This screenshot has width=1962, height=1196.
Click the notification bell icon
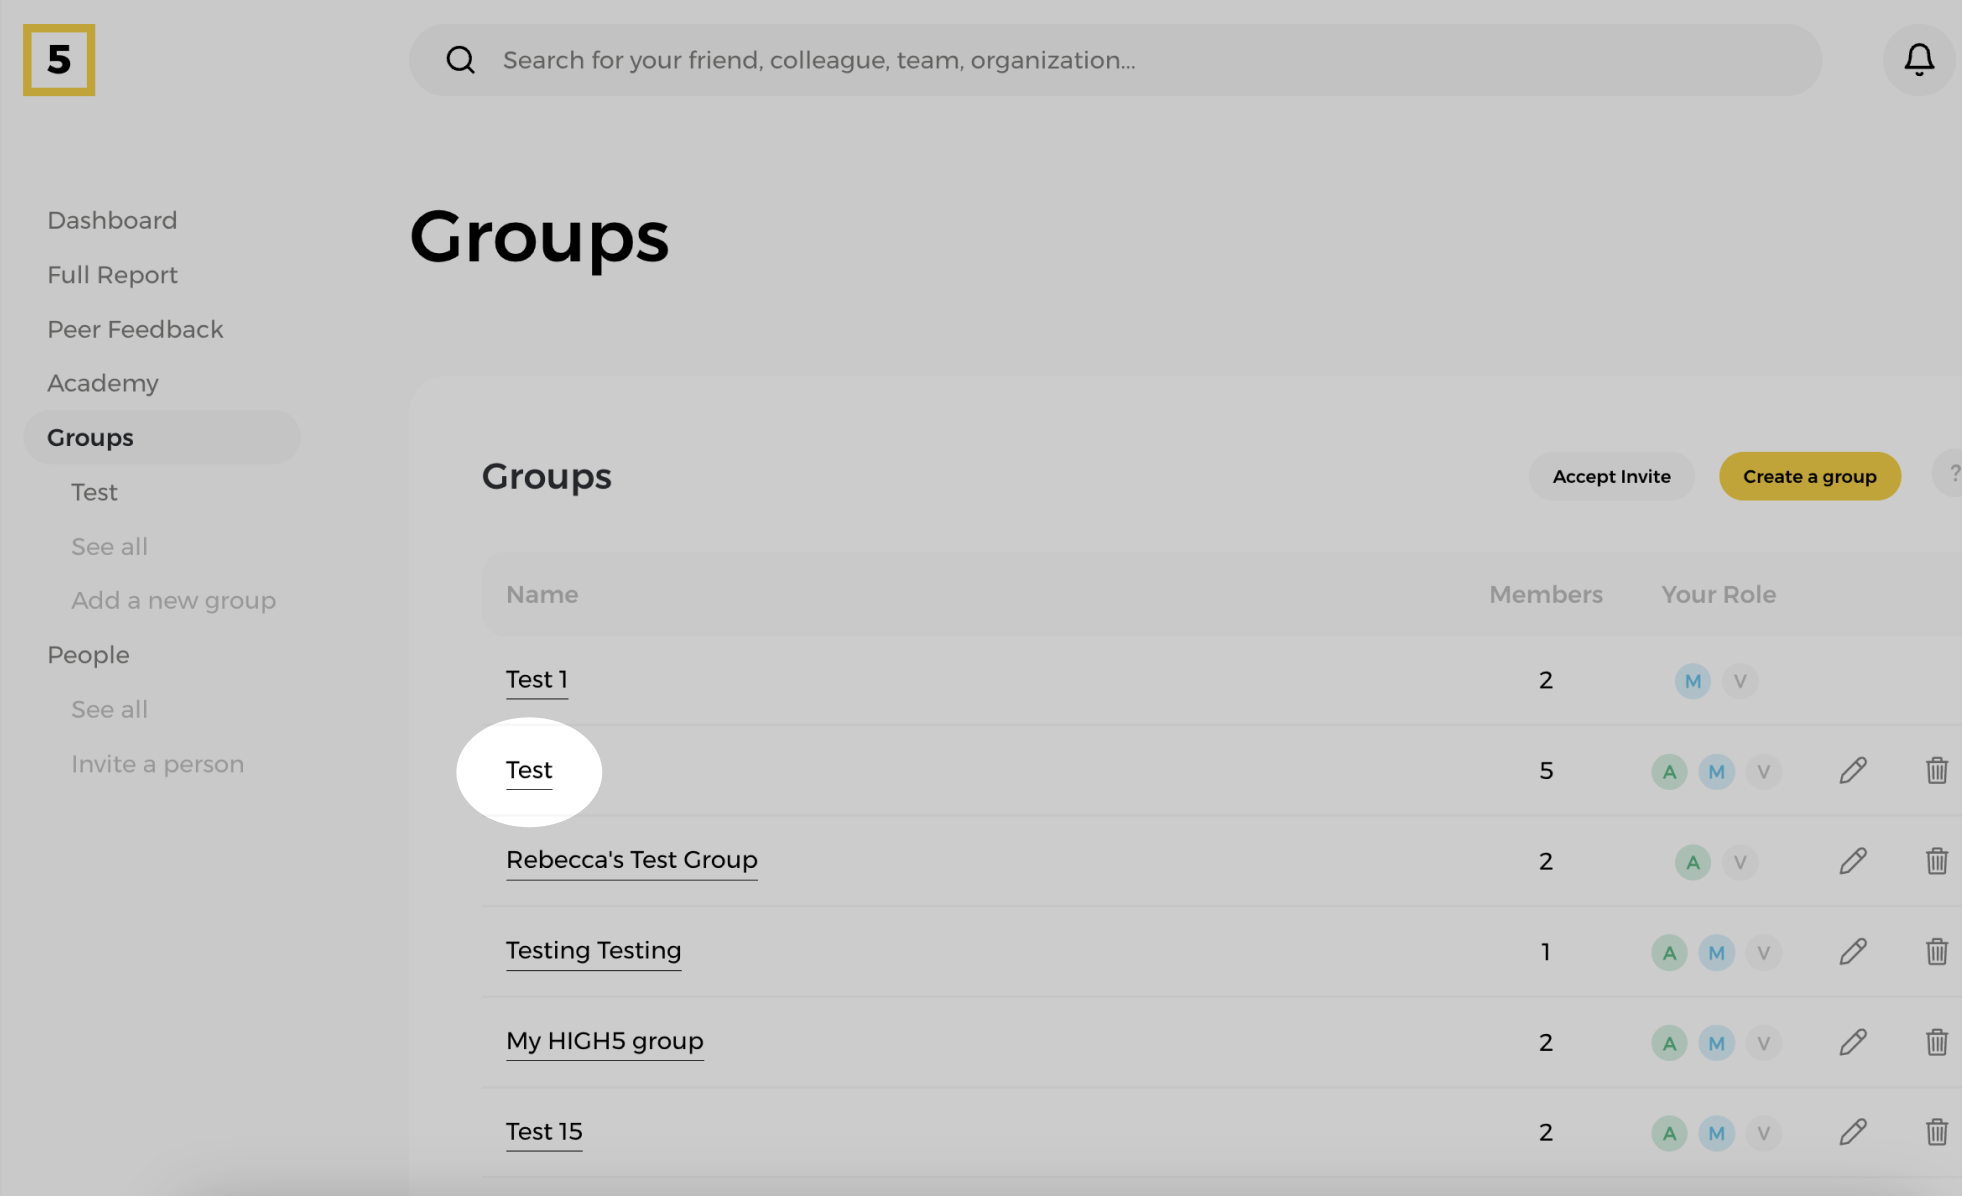[x=1918, y=60]
